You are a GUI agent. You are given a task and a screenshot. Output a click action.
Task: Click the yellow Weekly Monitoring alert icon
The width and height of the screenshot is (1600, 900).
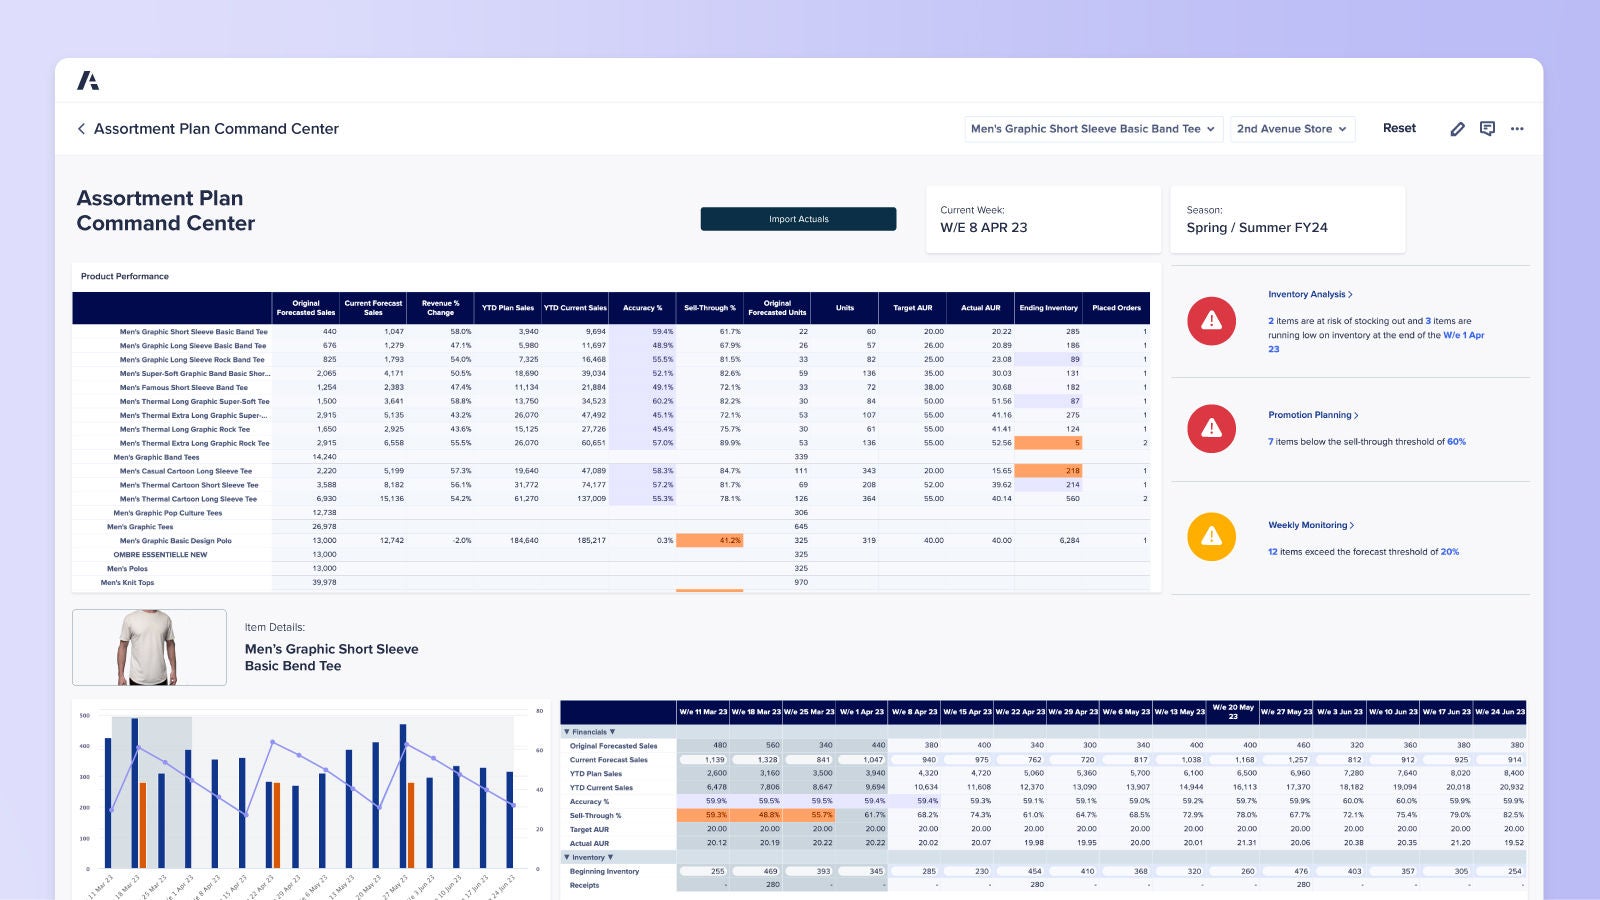1211,536
